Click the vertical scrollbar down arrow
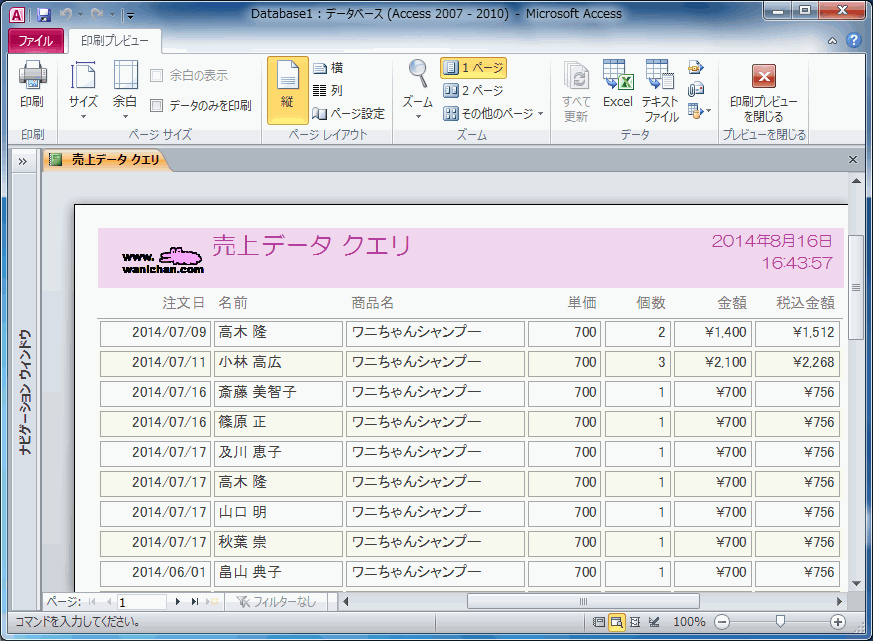The image size is (873, 641). [x=856, y=584]
